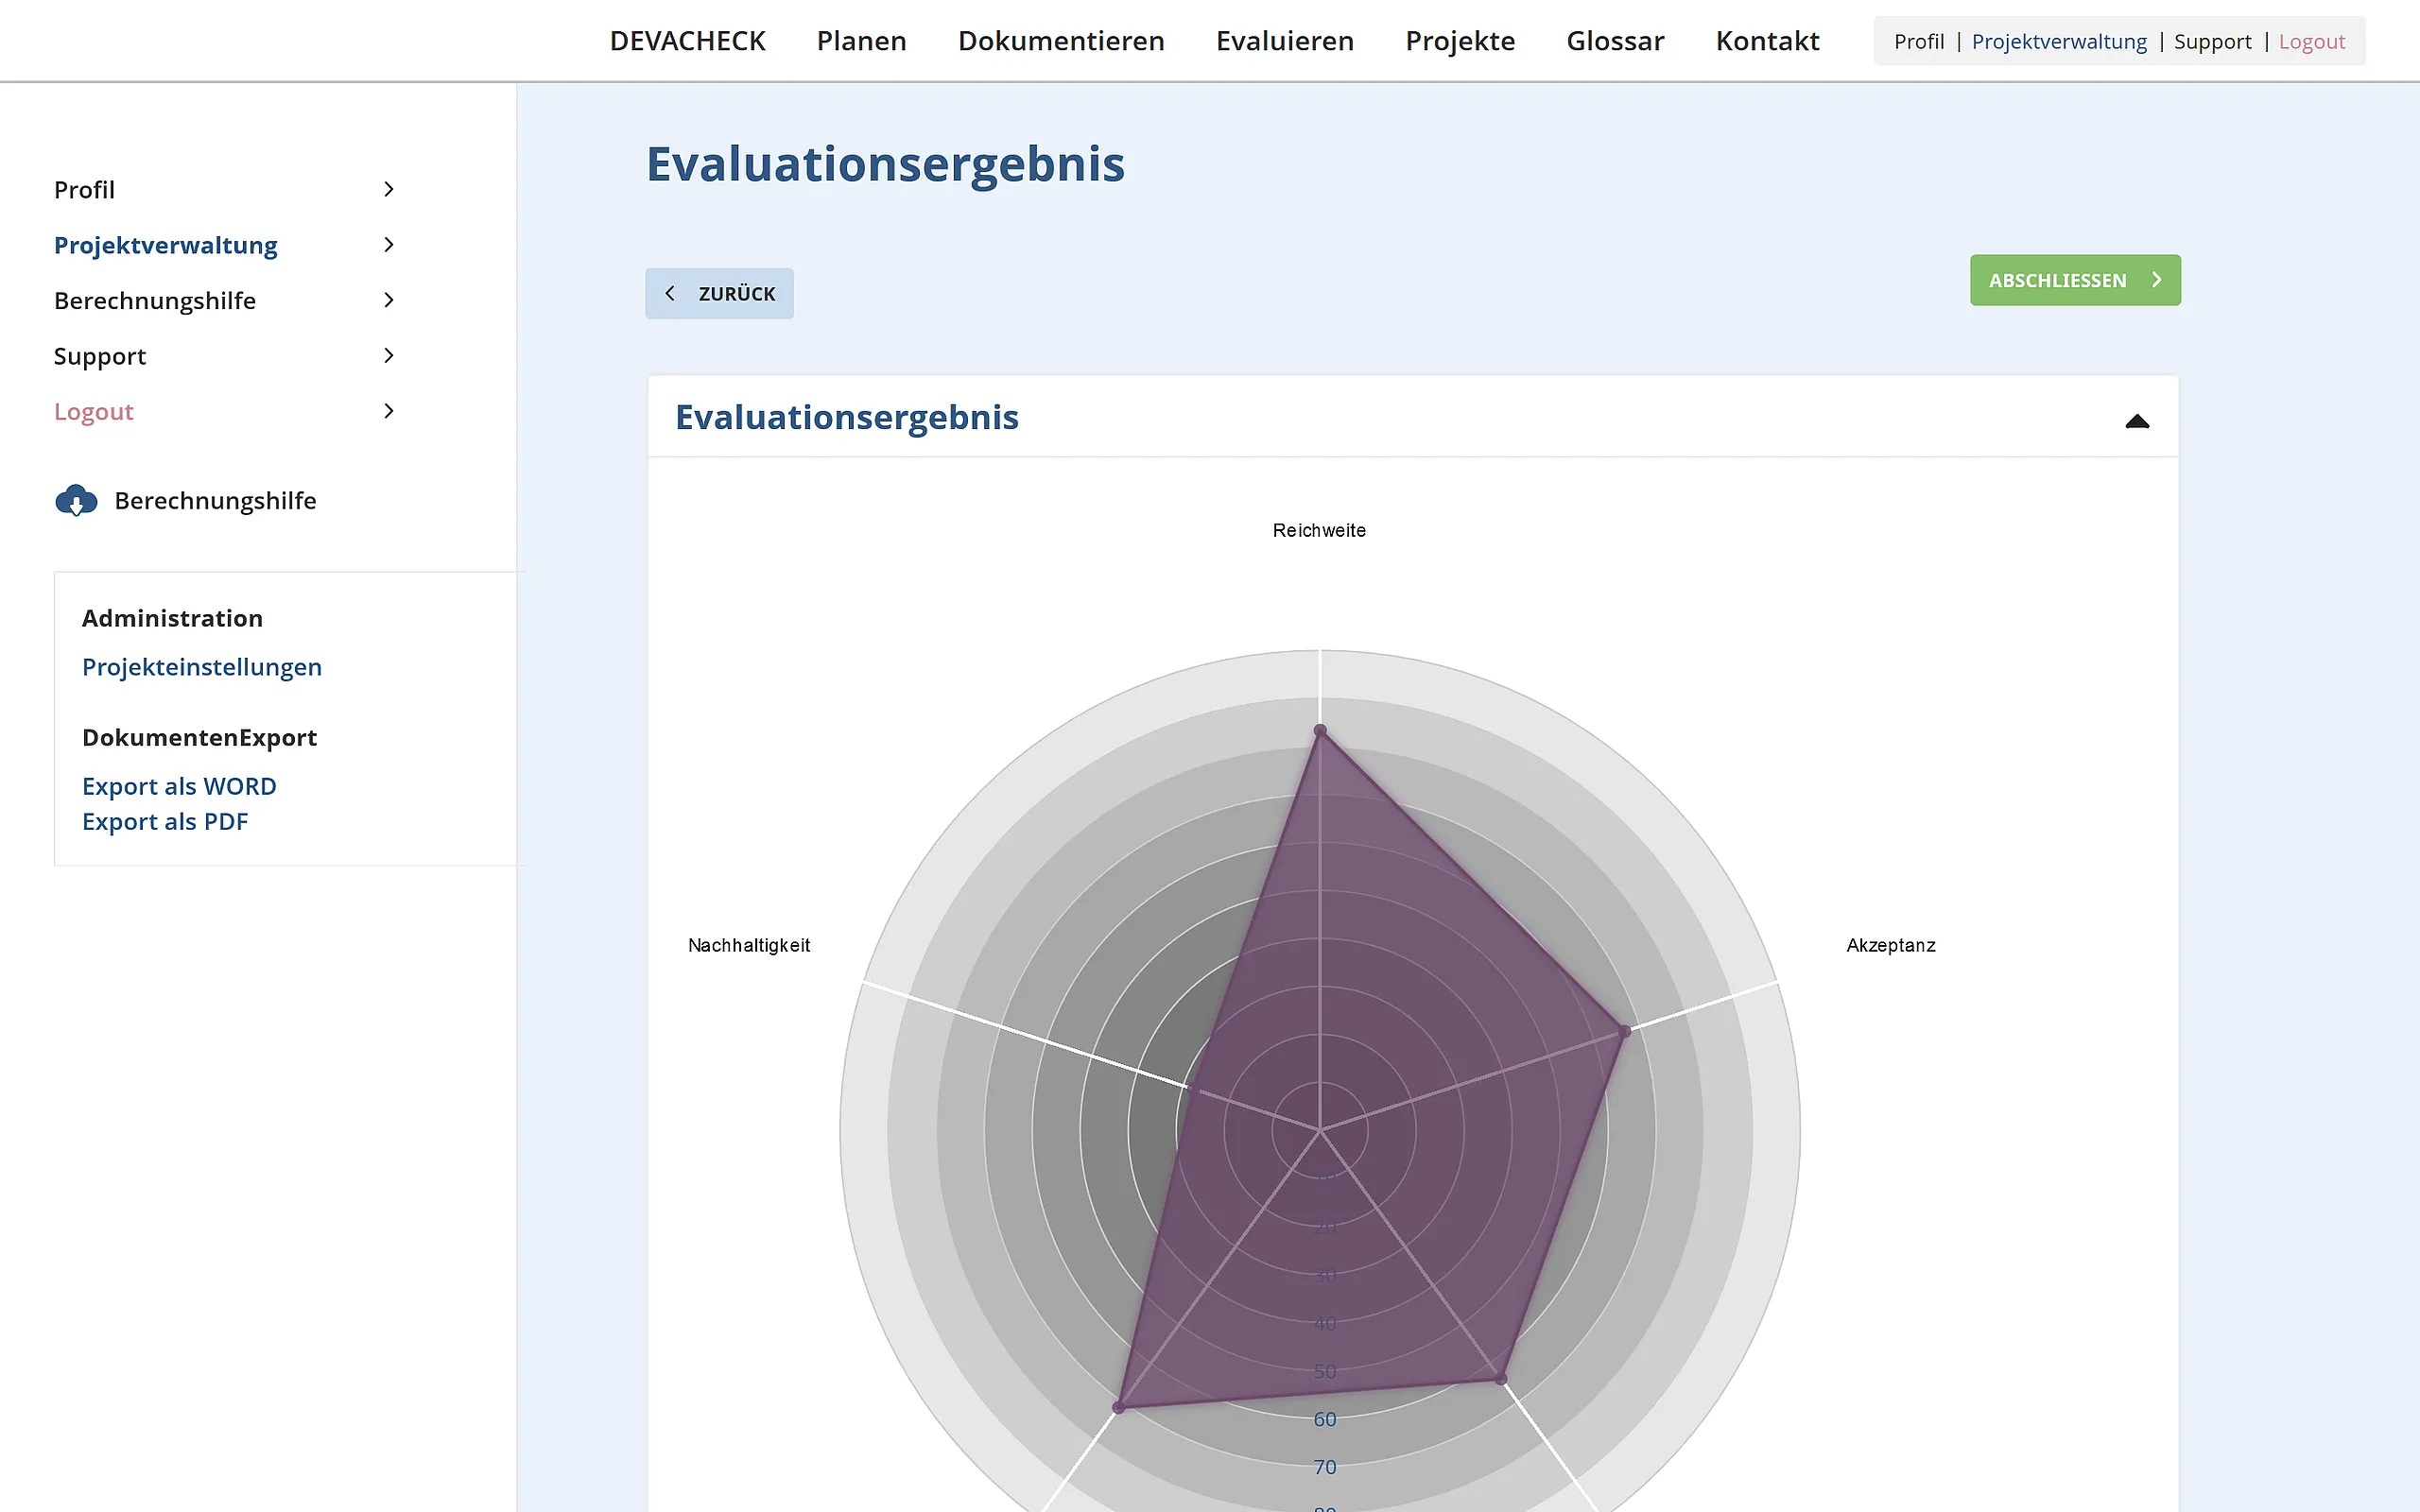Open the Projekteinstellungen link

(202, 667)
